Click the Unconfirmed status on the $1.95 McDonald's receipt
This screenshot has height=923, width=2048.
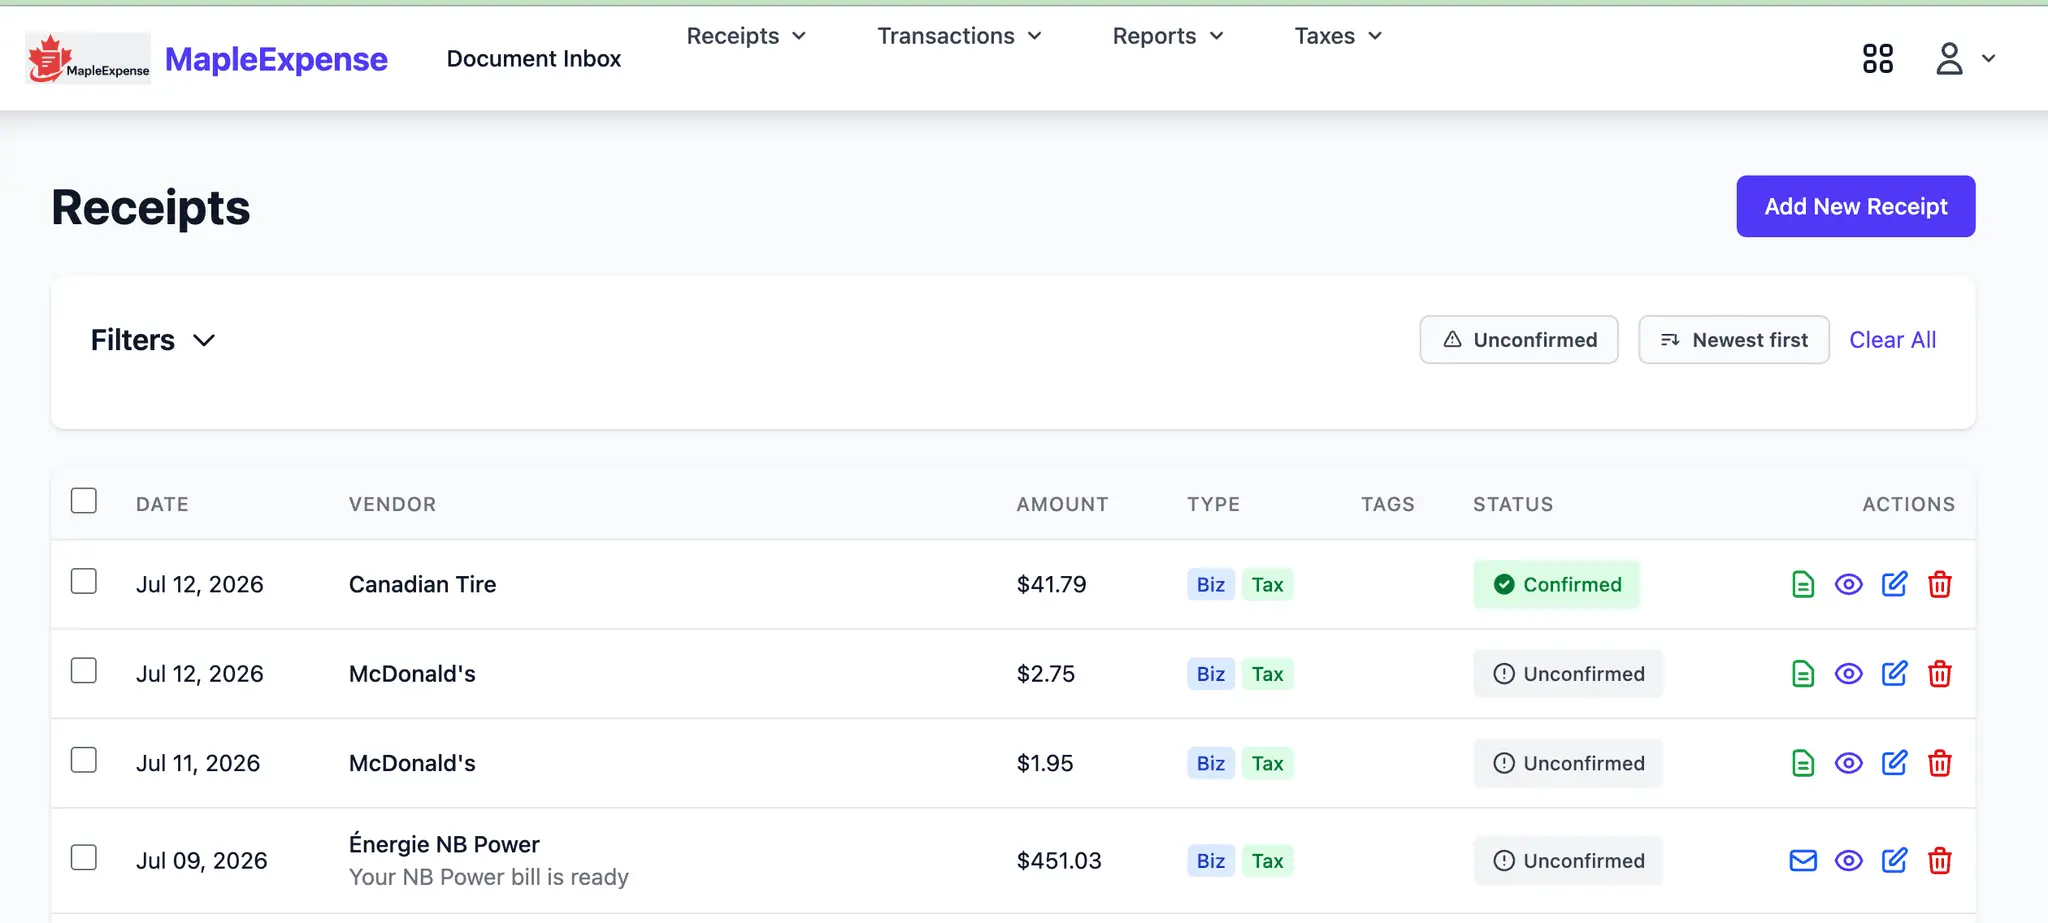(x=1567, y=763)
